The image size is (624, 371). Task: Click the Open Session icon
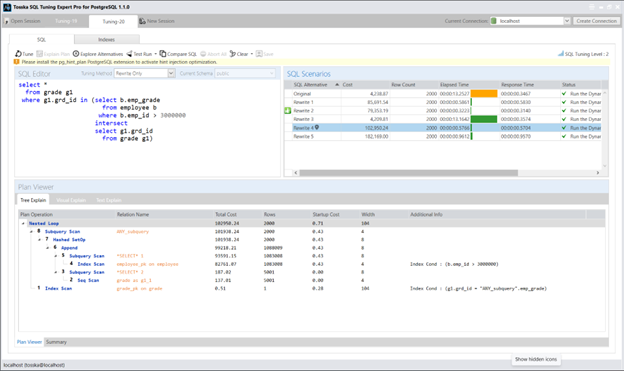tap(6, 21)
